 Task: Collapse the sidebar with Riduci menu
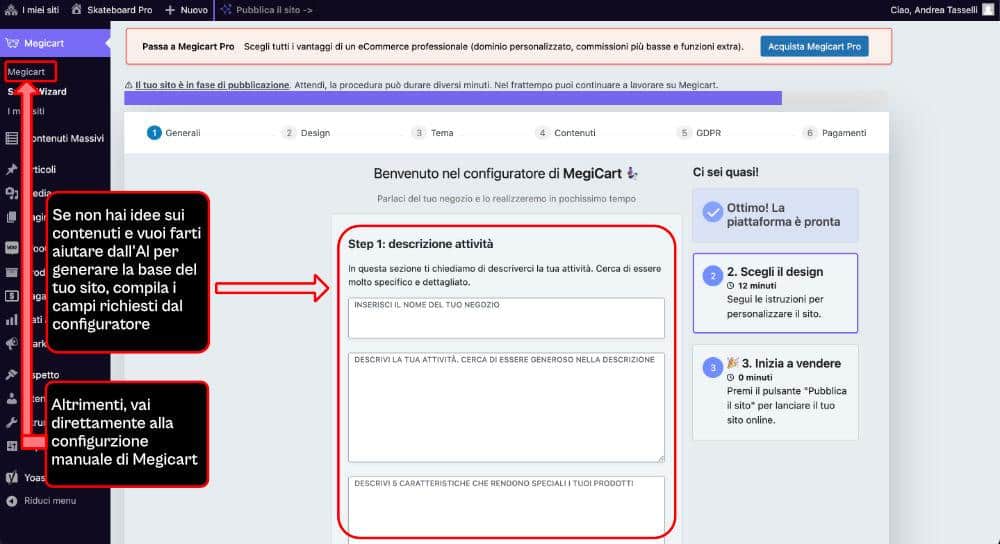(x=41, y=501)
